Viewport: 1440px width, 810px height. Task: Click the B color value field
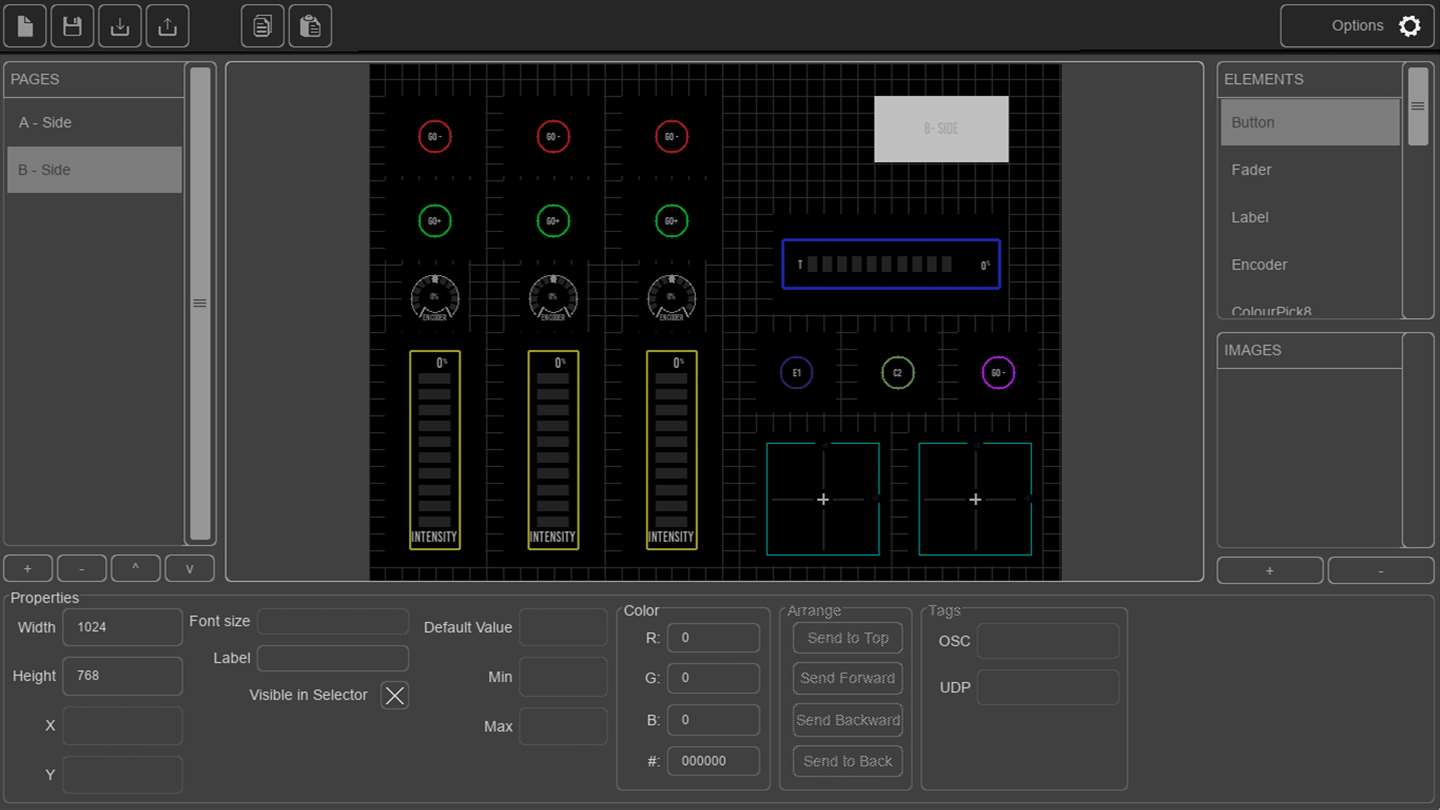pyautogui.click(x=714, y=720)
